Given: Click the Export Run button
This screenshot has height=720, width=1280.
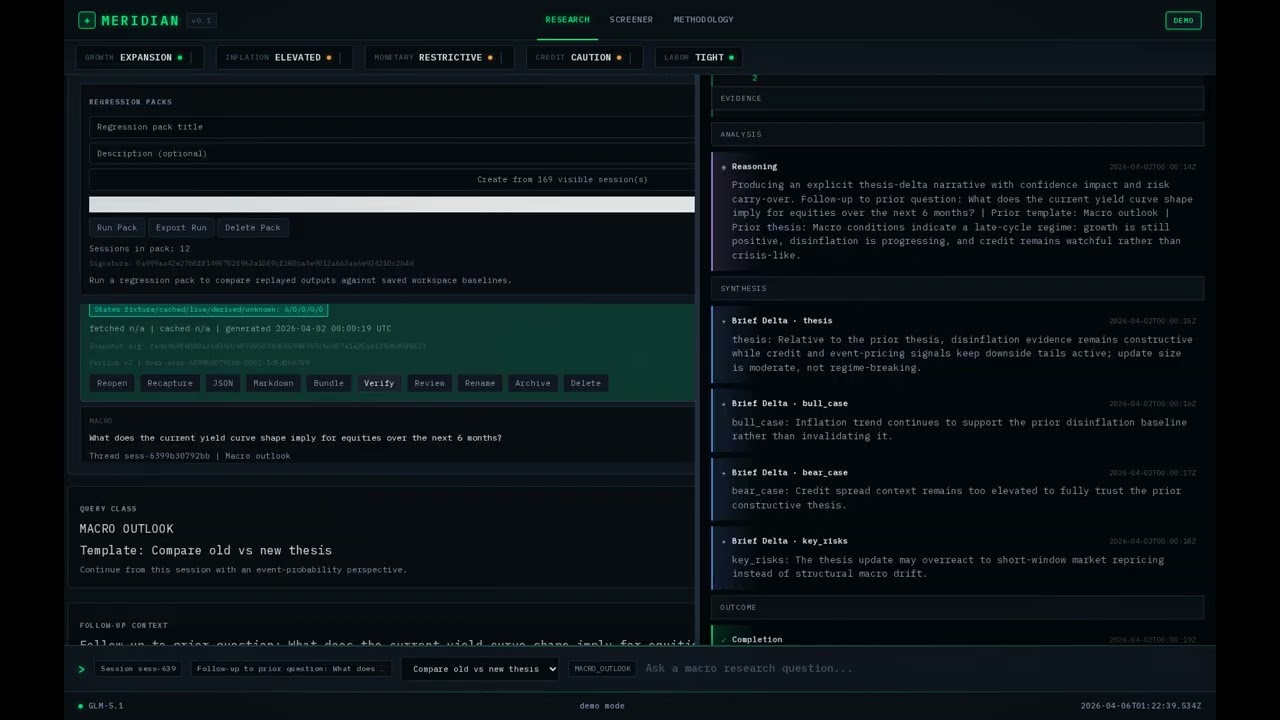Looking at the screenshot, I should point(181,228).
